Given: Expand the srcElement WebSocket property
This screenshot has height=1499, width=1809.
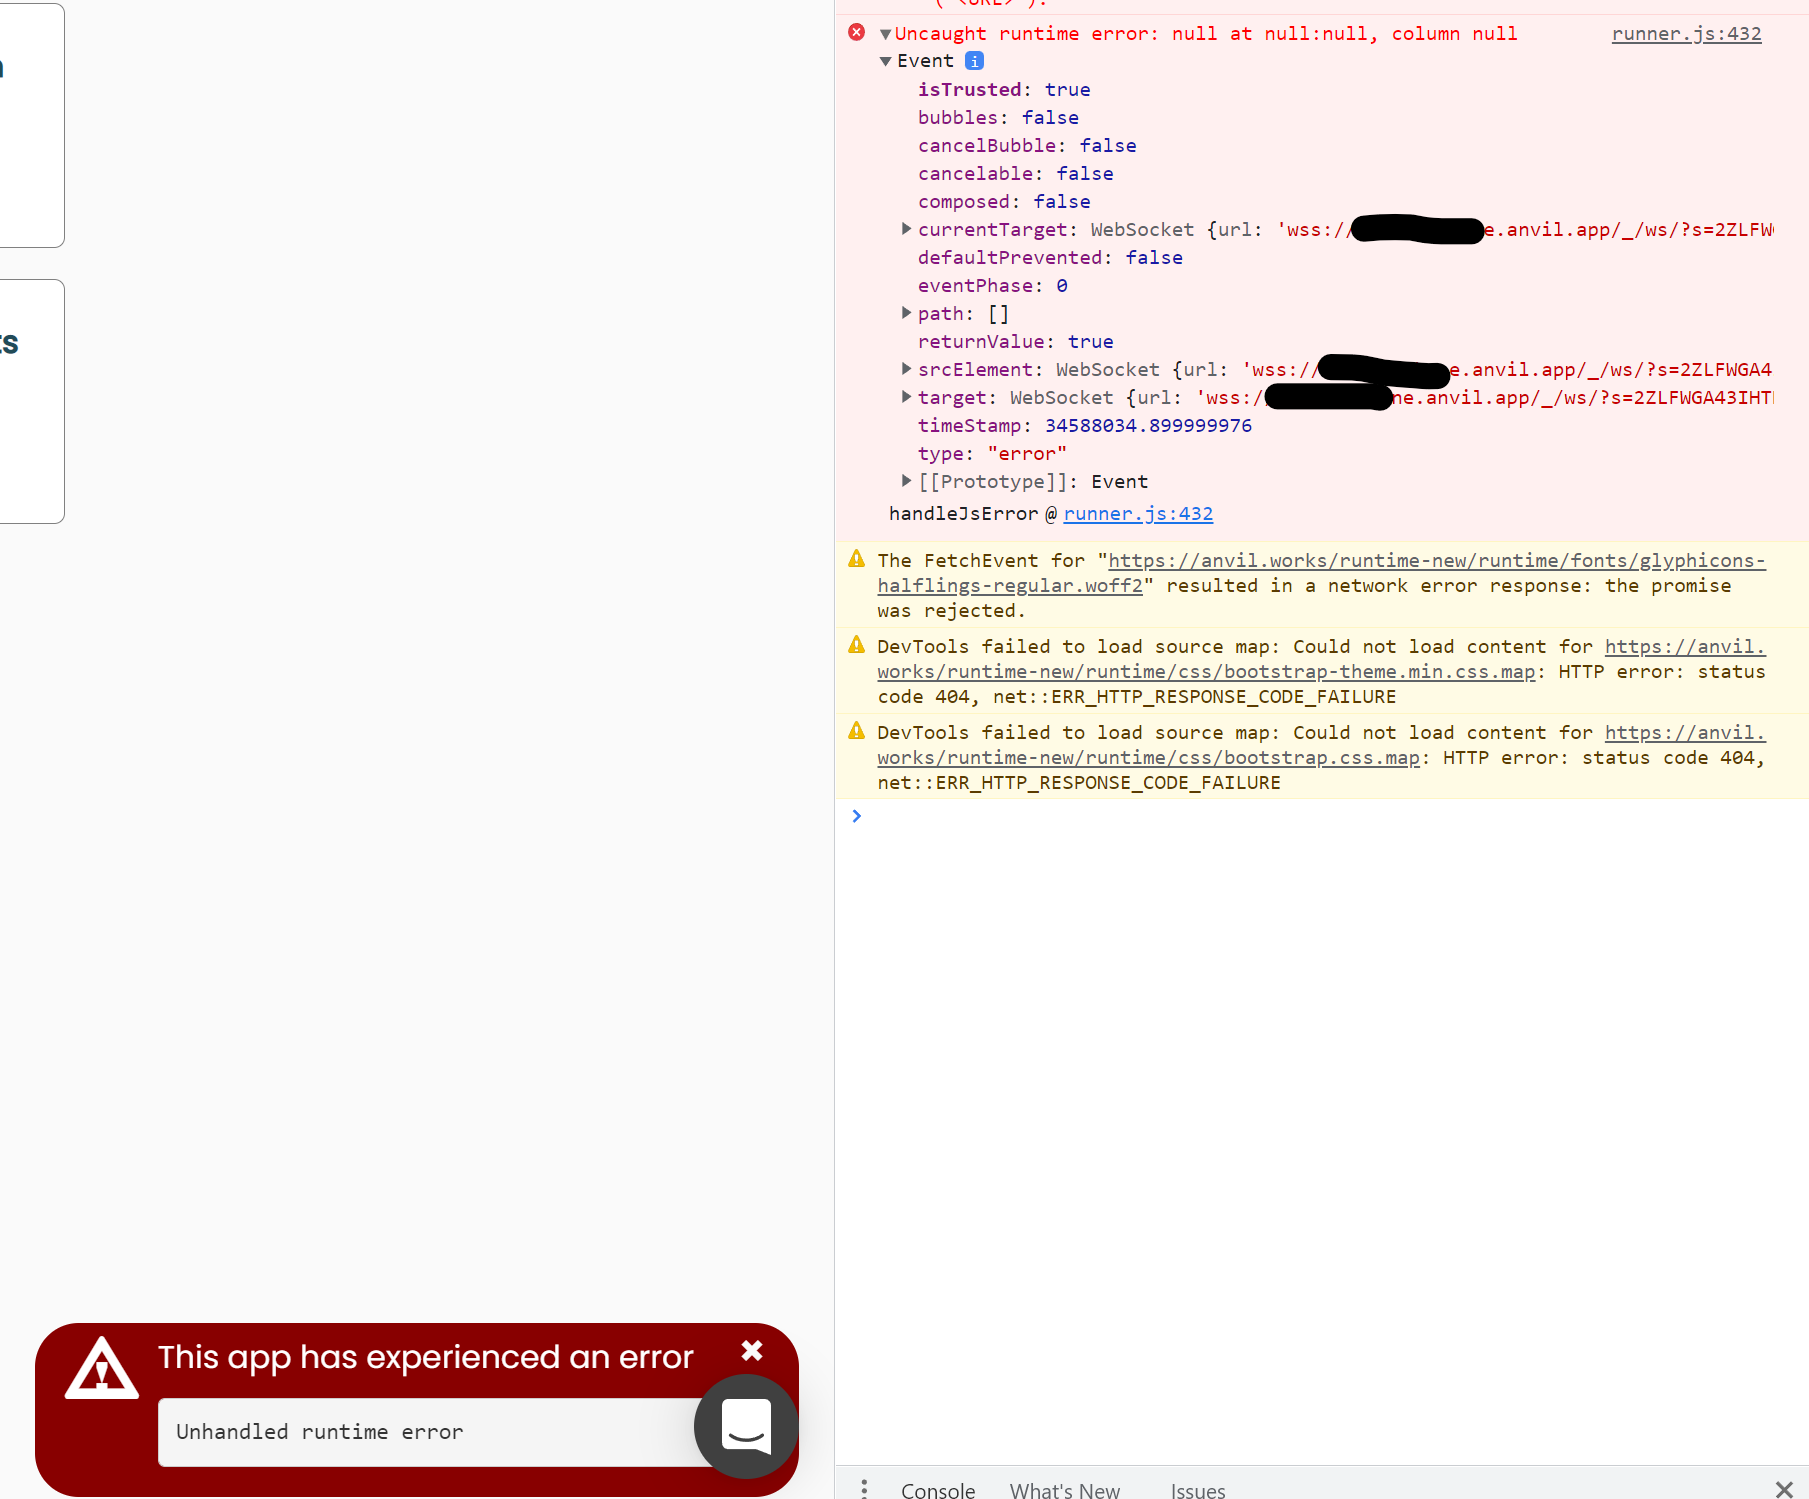Looking at the screenshot, I should (906, 369).
